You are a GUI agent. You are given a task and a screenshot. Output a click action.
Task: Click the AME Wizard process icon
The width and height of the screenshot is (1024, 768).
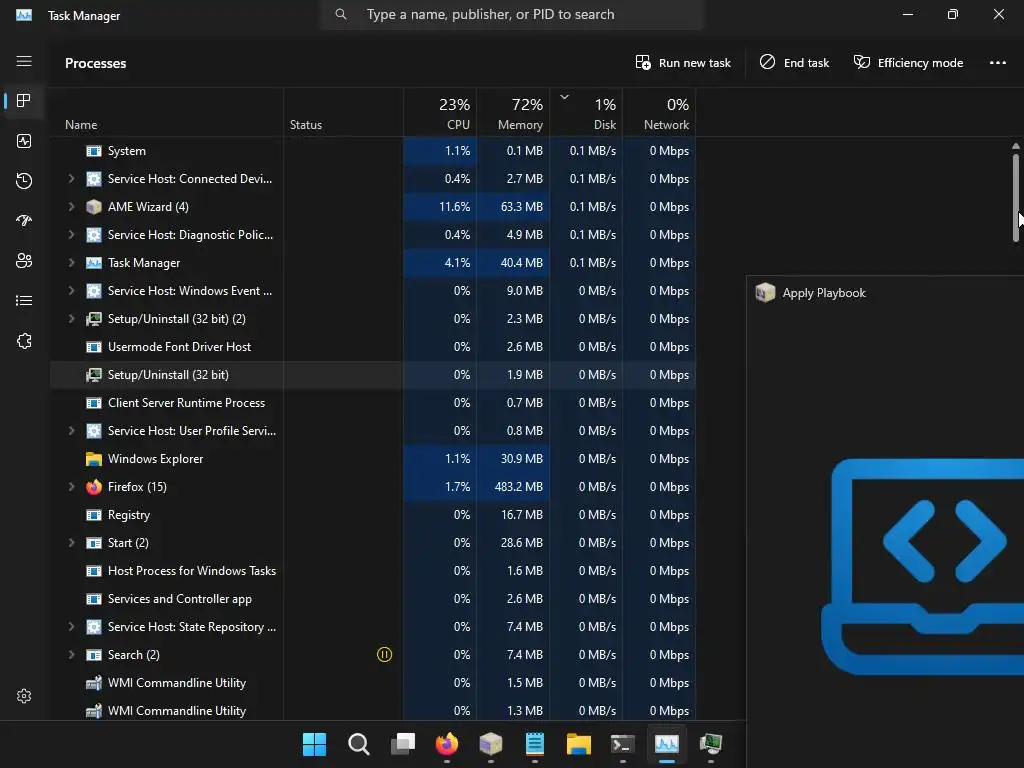click(x=94, y=207)
